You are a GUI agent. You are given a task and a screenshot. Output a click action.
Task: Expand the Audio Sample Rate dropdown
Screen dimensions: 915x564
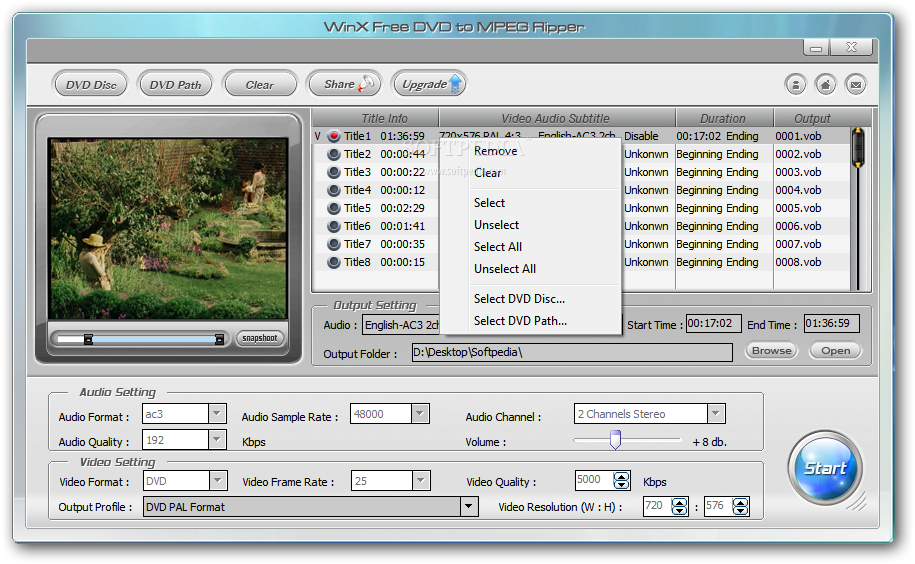click(x=420, y=414)
